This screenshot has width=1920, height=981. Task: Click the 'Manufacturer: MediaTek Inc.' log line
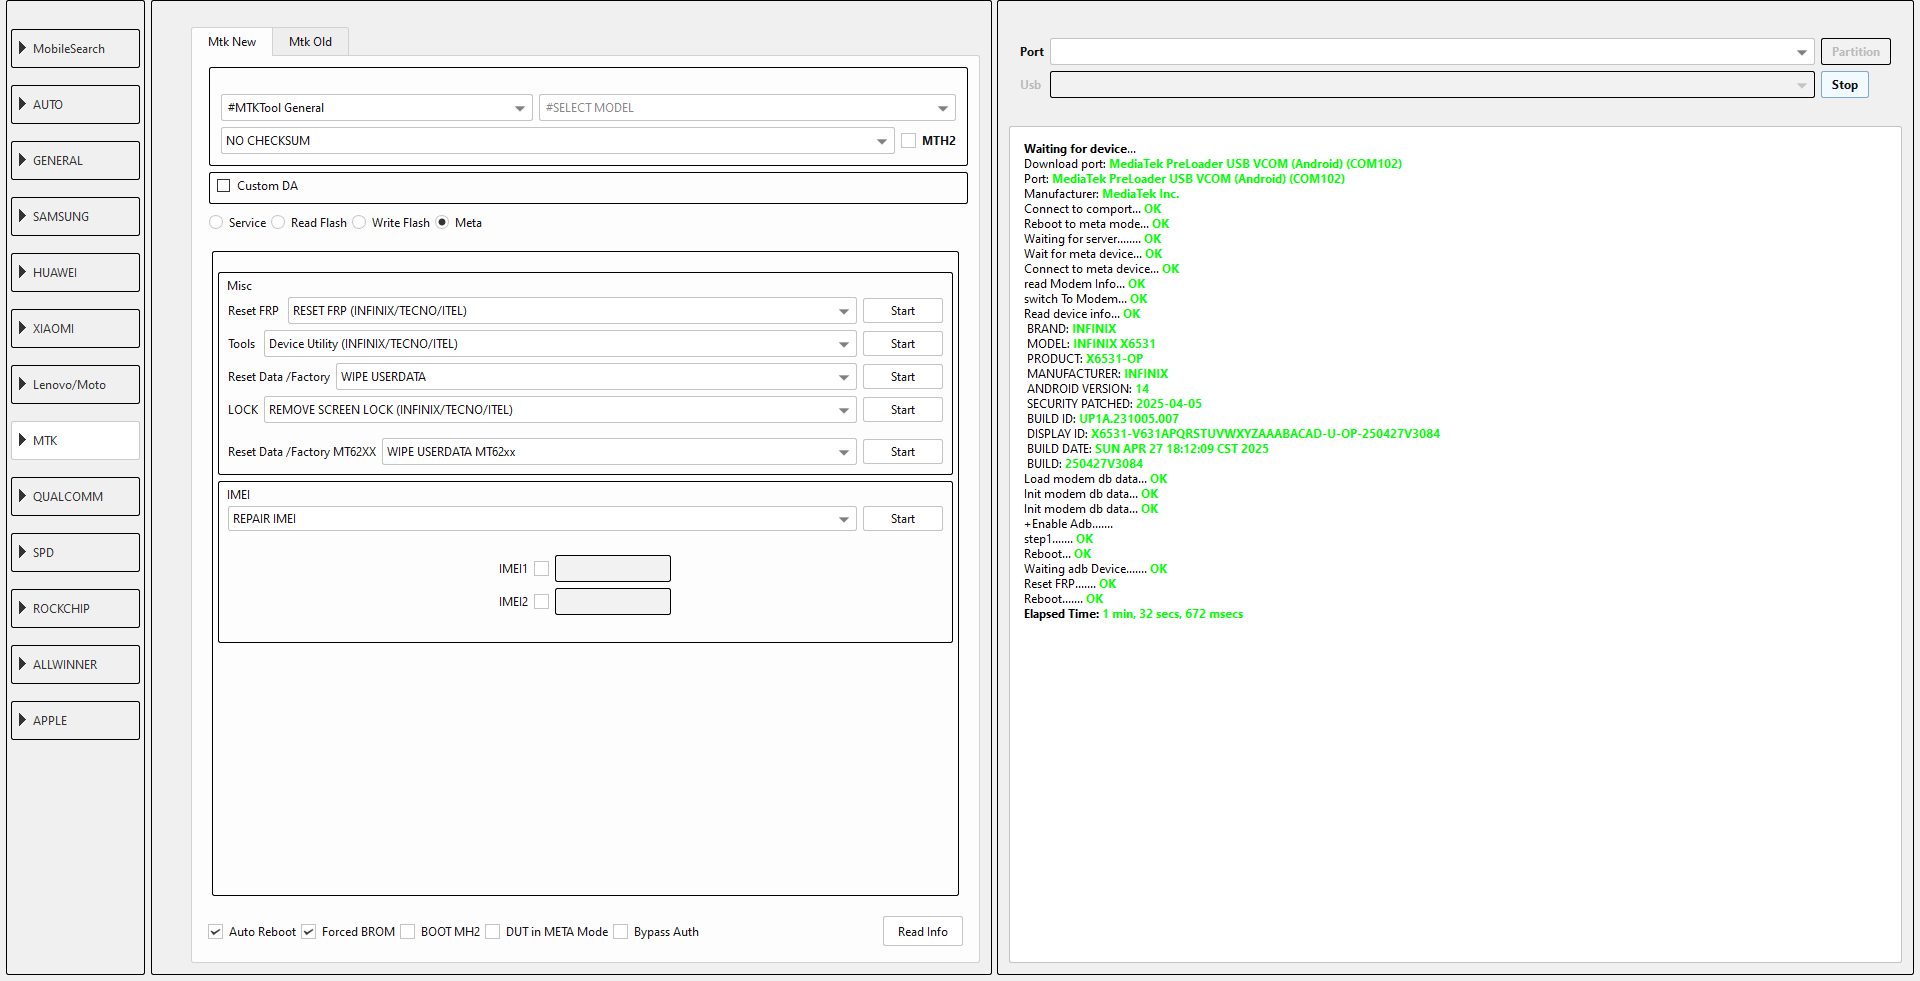click(1101, 193)
